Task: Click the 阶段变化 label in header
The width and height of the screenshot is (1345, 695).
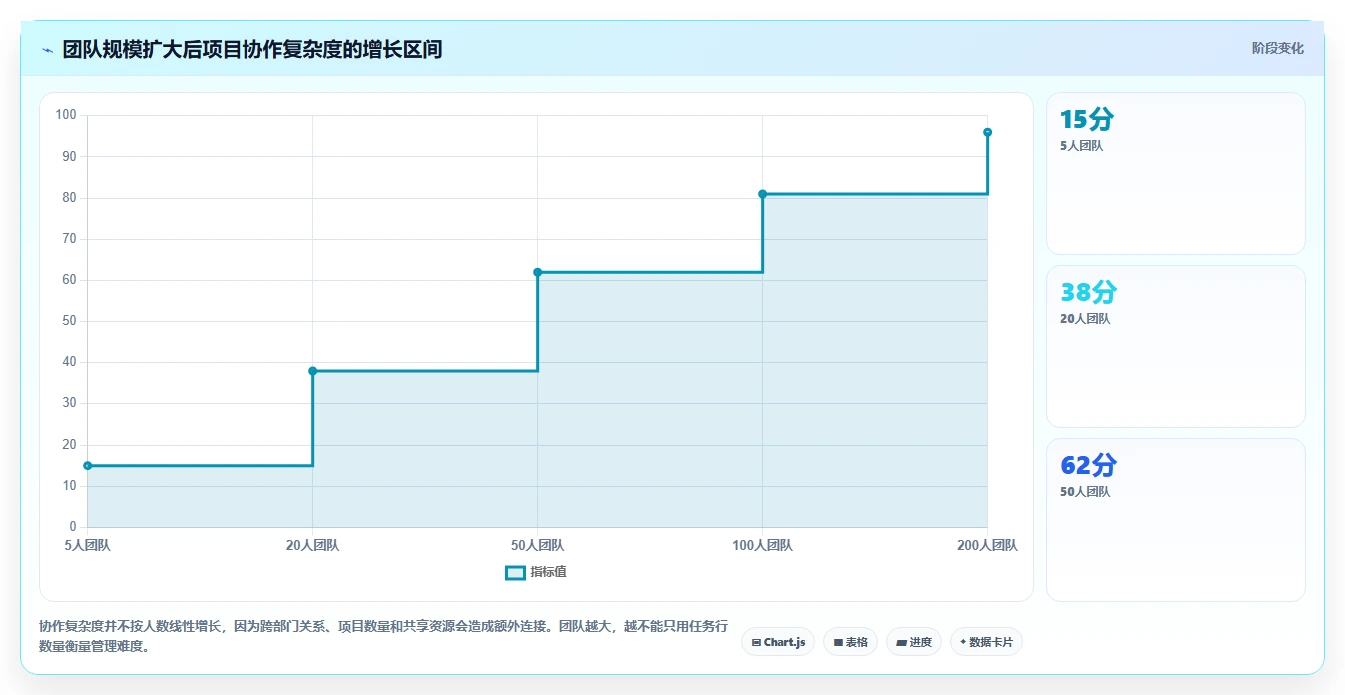Action: 1277,48
